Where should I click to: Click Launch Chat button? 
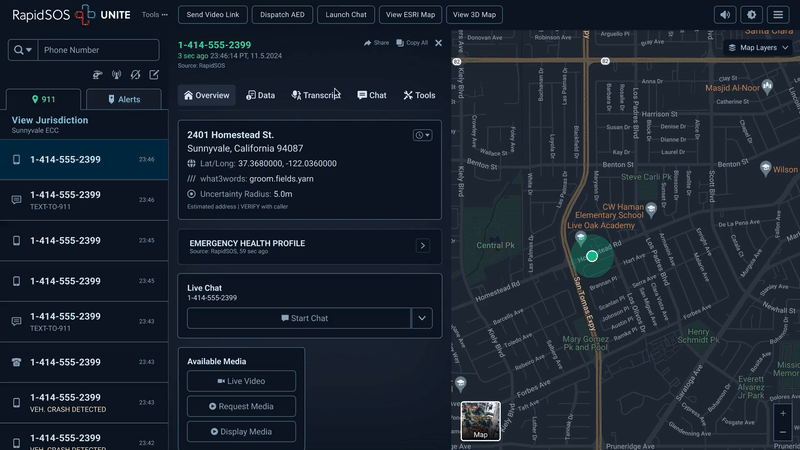(x=346, y=15)
